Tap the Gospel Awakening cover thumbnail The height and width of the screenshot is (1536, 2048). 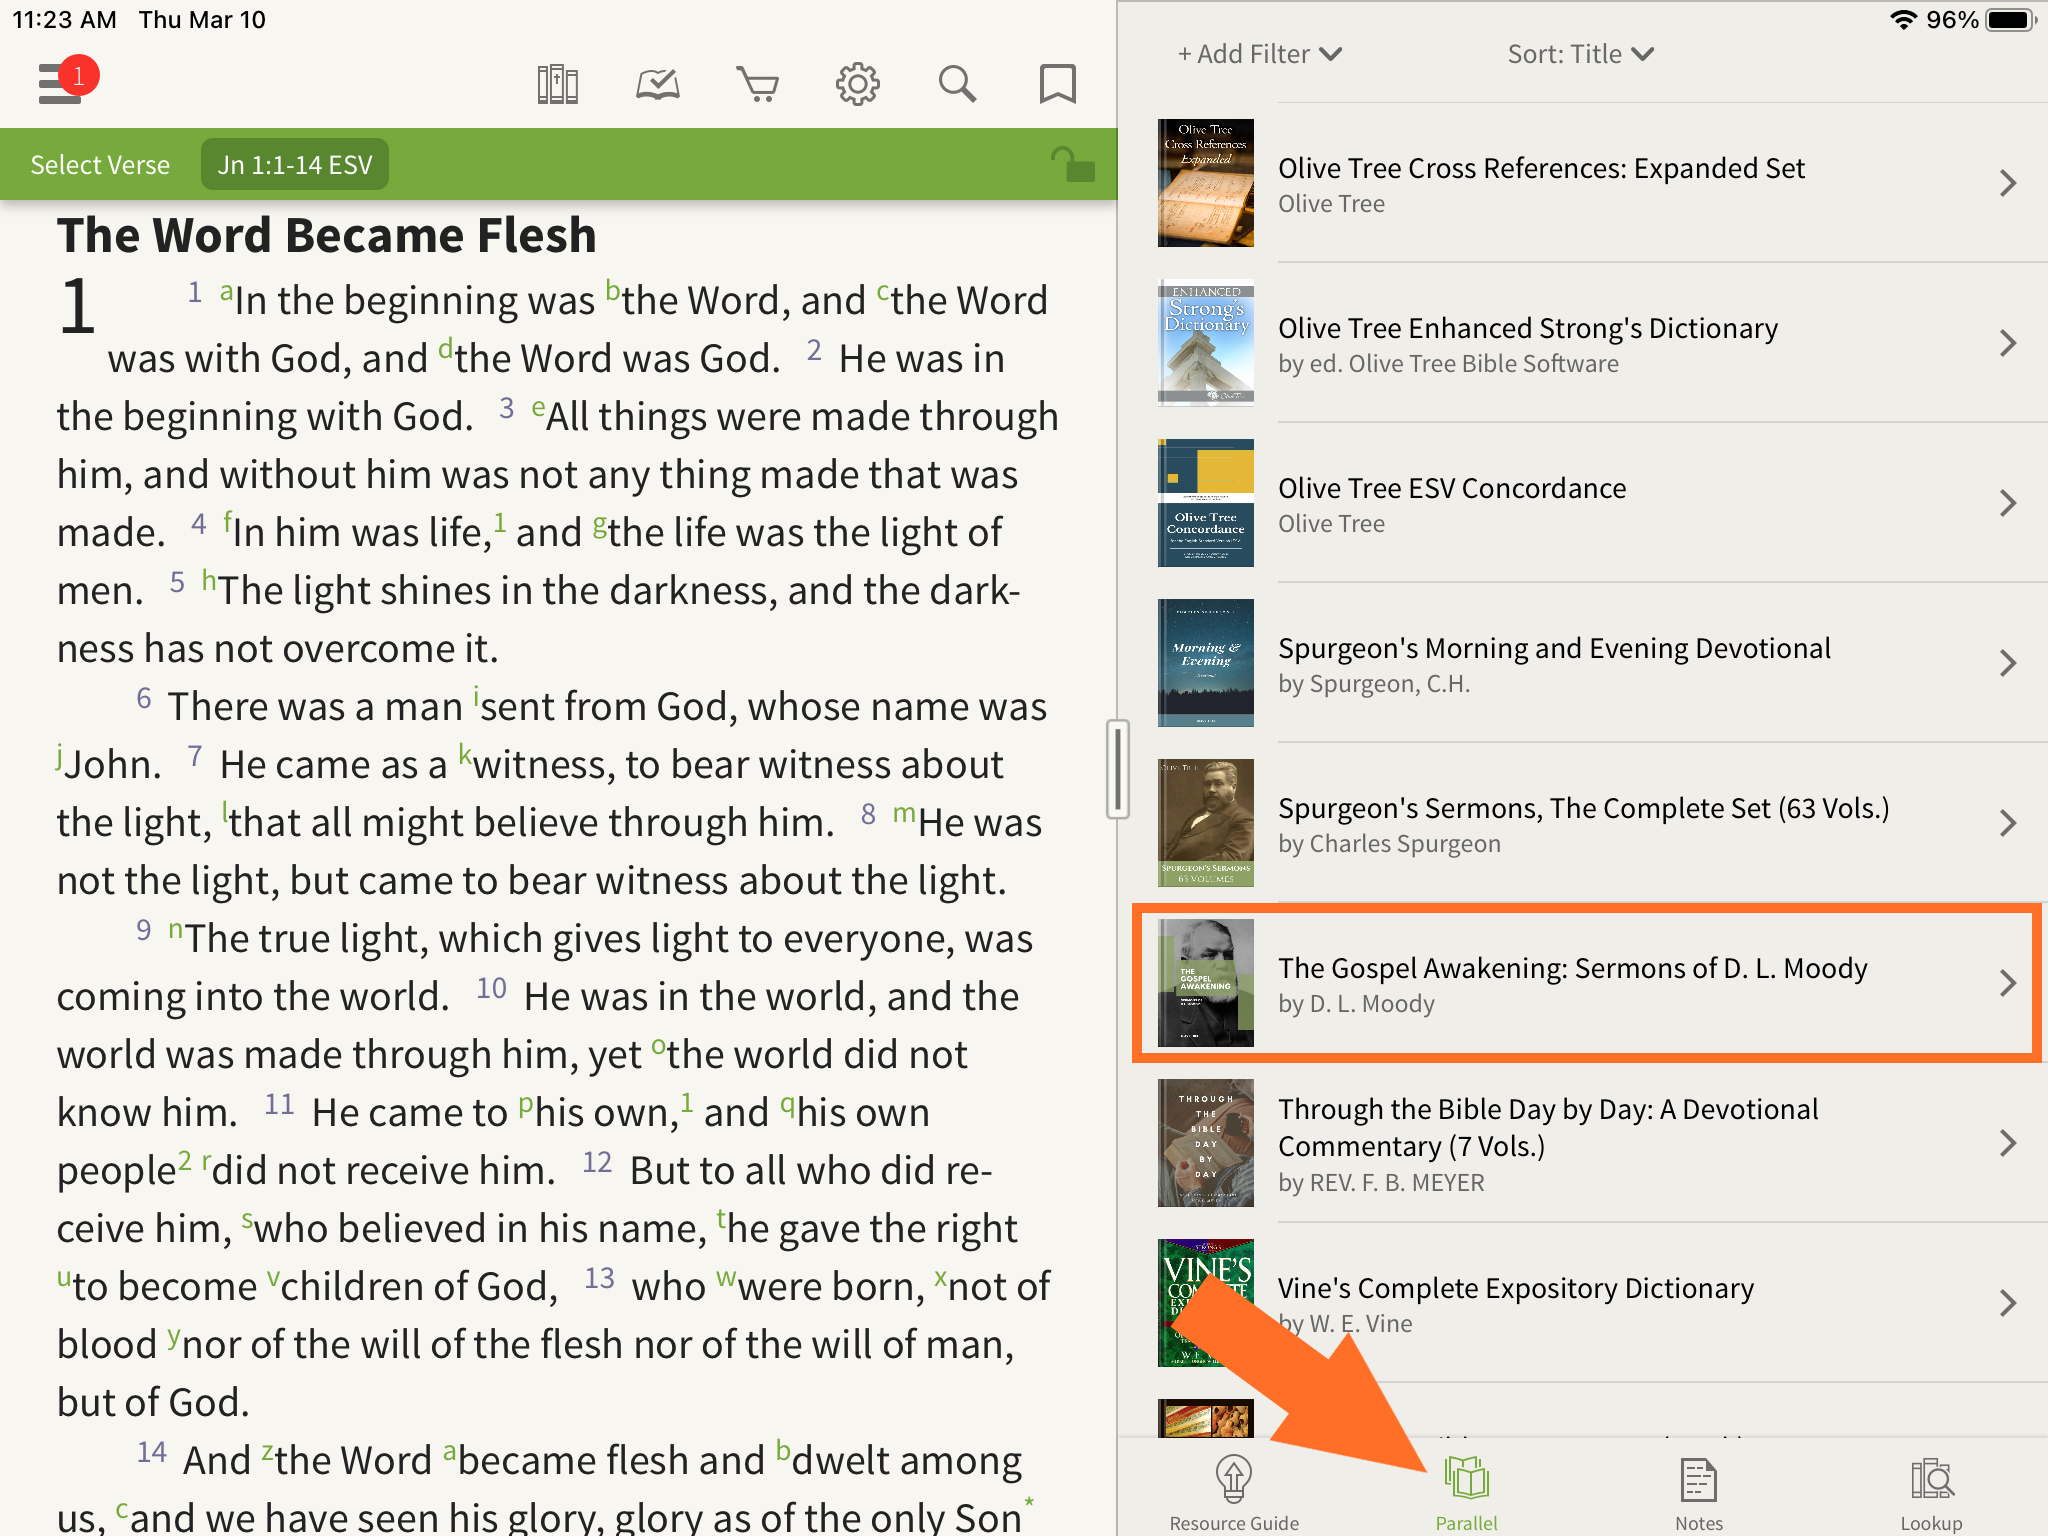click(1205, 983)
